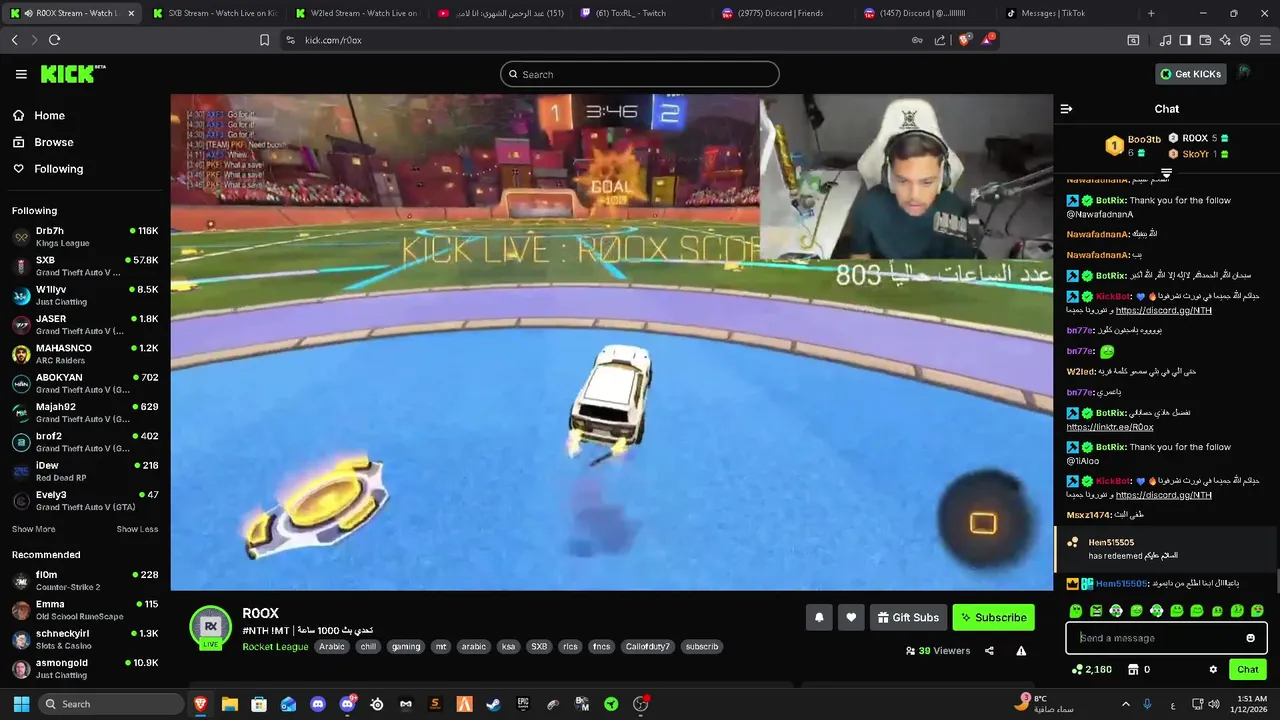Reload the page
1280x720 pixels.
click(54, 40)
